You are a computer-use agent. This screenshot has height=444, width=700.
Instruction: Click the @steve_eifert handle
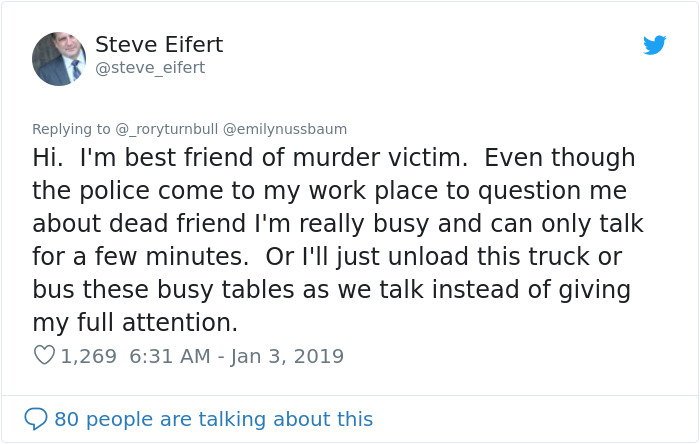pyautogui.click(x=150, y=68)
